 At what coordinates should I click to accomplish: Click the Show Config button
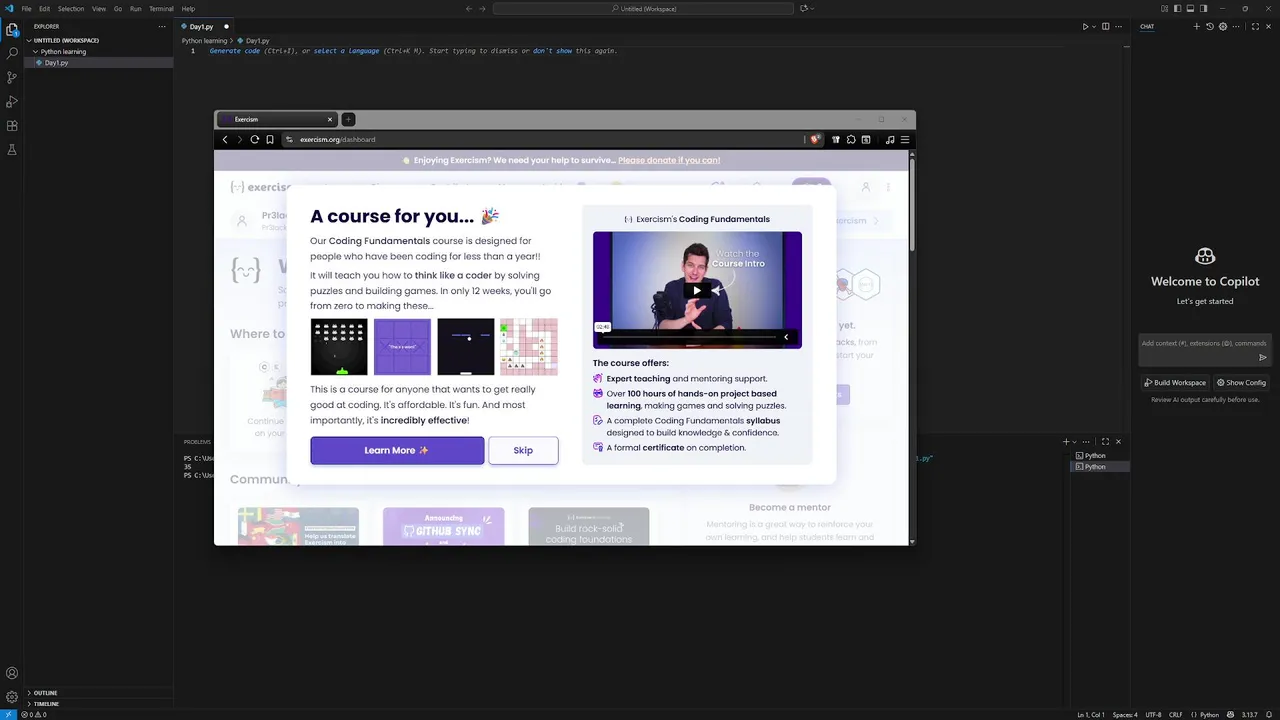click(1241, 382)
